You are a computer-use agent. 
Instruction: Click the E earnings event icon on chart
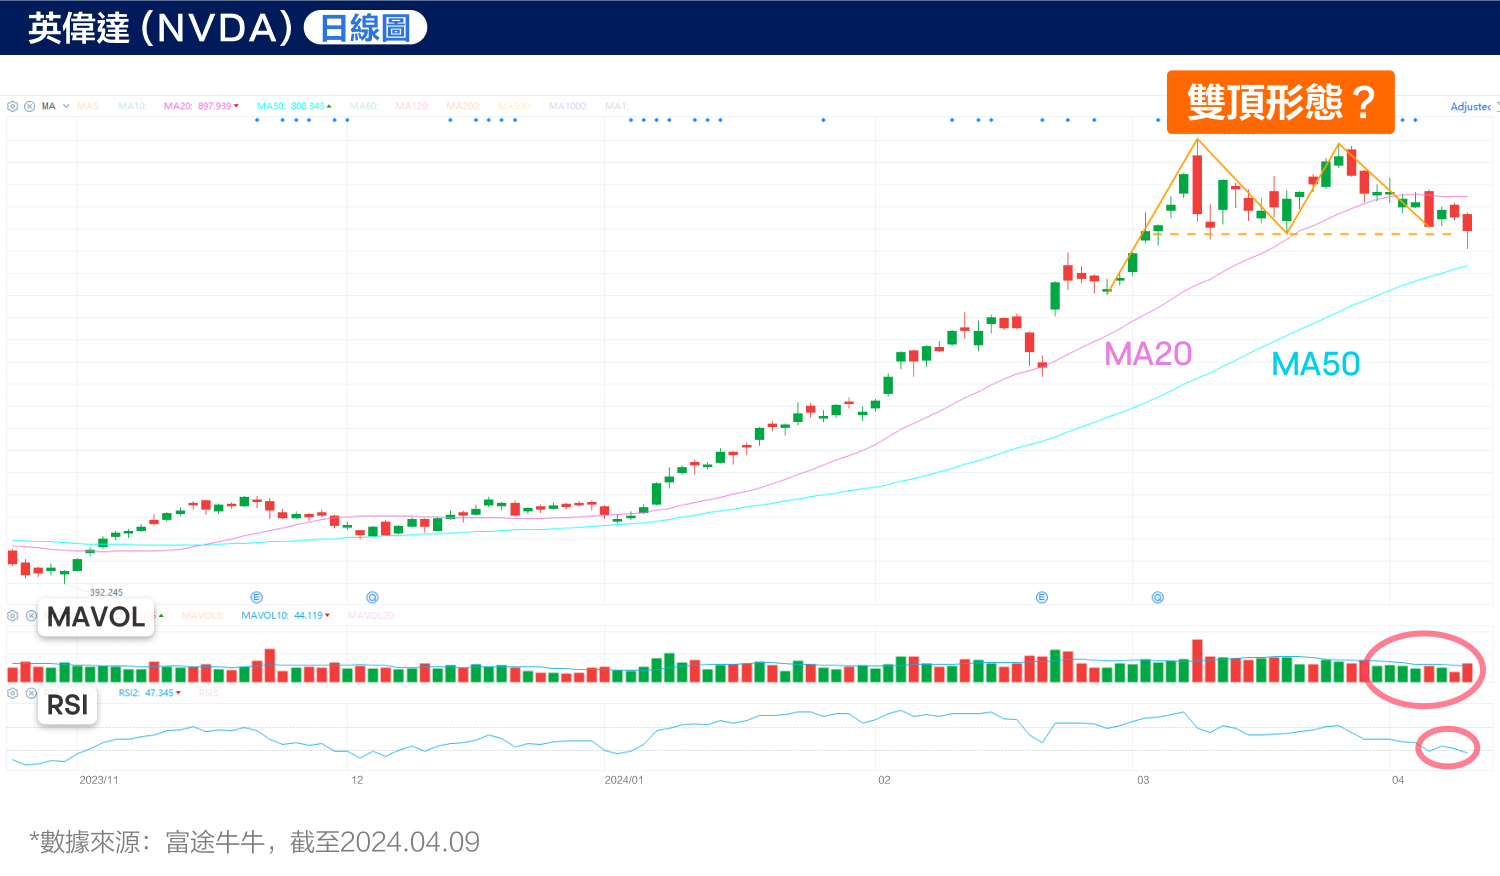pos(1042,597)
